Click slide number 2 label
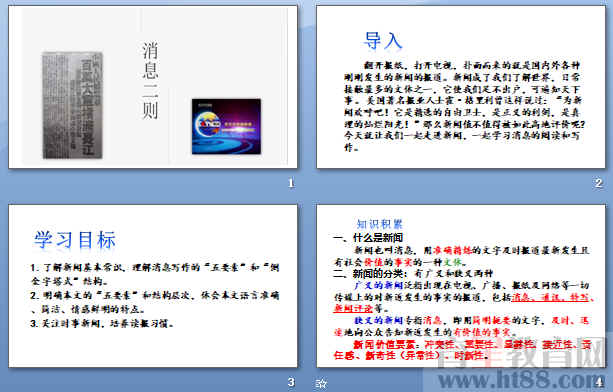This screenshot has width=613, height=392. coord(599,183)
